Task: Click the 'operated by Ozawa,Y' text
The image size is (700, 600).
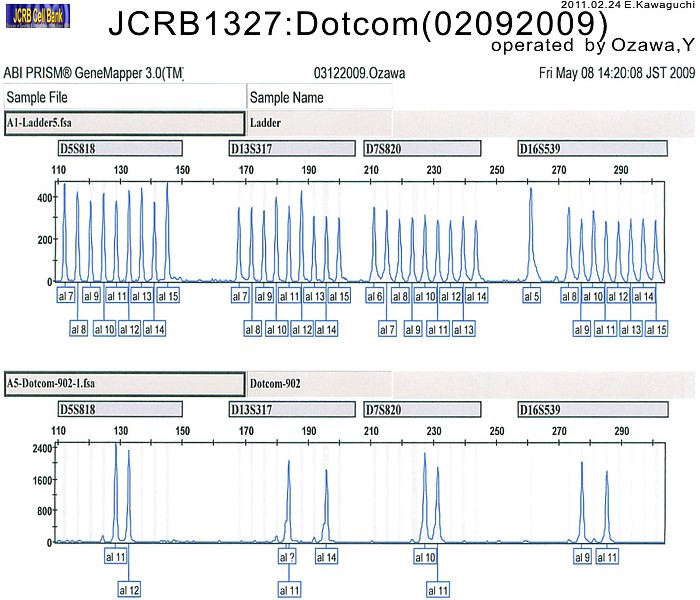Action: (x=593, y=45)
